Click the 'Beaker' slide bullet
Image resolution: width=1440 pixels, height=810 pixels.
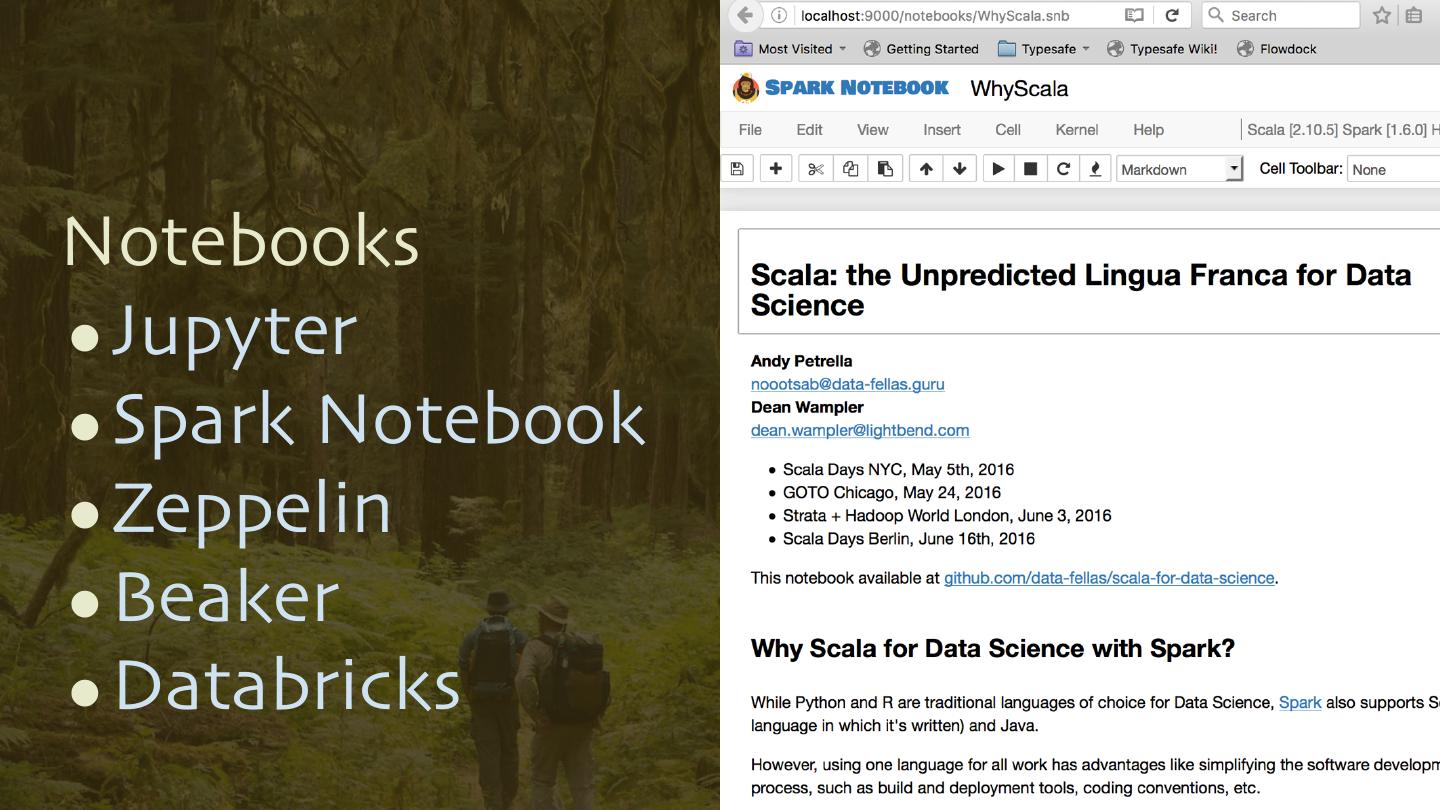coord(227,596)
